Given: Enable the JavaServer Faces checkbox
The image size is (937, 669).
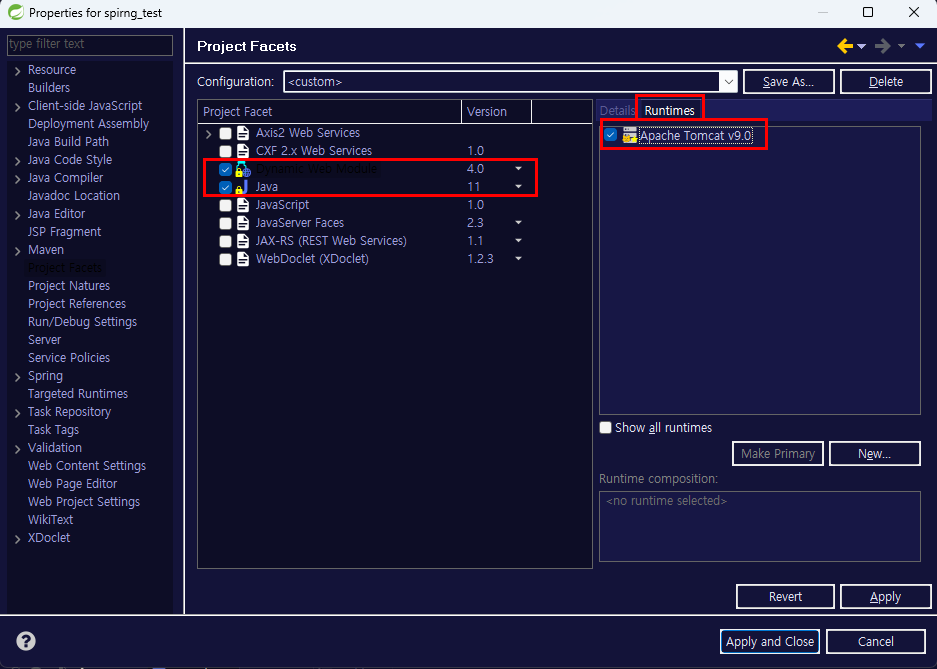Looking at the screenshot, I should coord(225,223).
